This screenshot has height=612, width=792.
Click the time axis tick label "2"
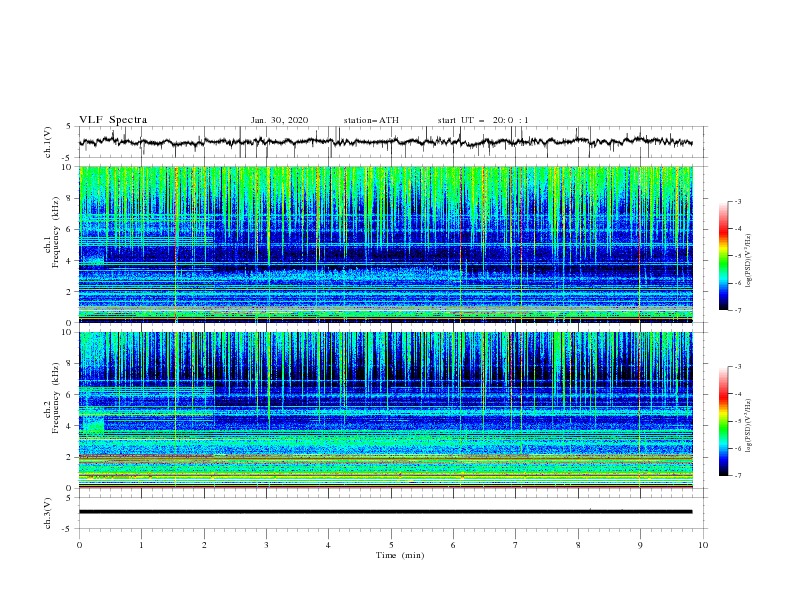[204, 545]
